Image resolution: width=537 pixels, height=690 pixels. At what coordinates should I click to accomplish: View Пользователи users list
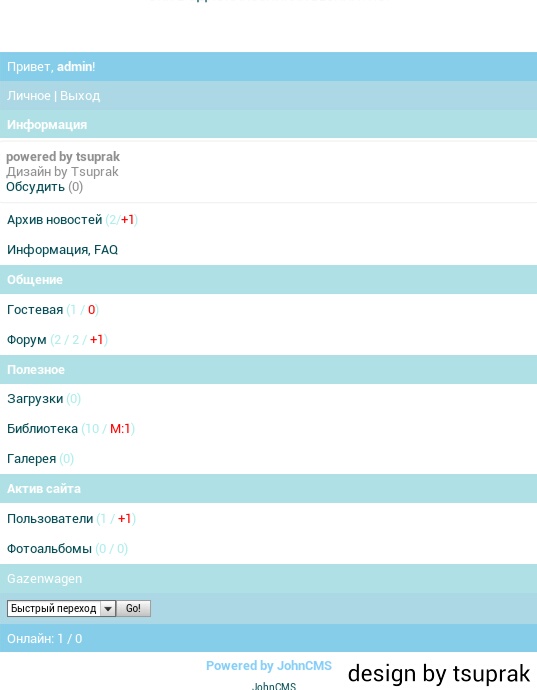(x=50, y=519)
